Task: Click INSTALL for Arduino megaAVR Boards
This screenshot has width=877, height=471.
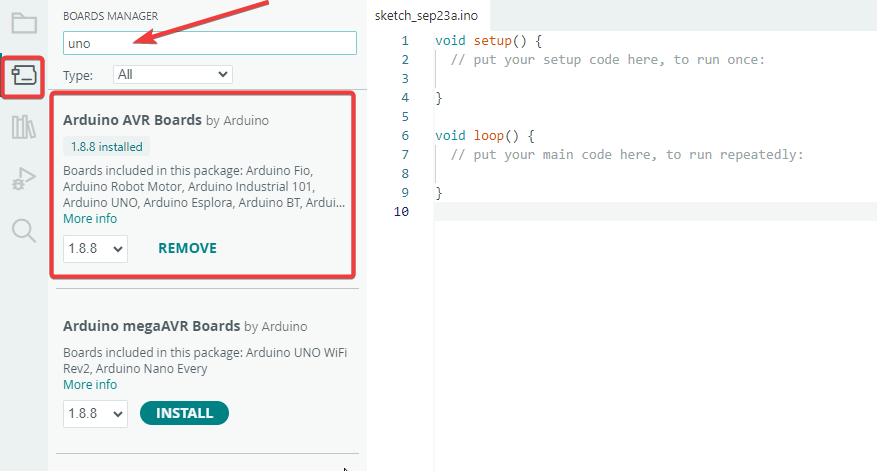Action: point(184,413)
